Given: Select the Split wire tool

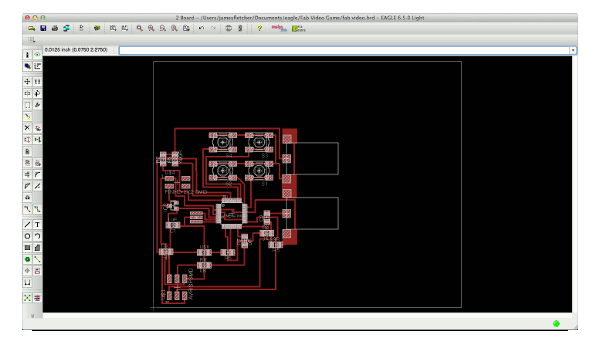Looking at the screenshot, I should pos(27,186).
